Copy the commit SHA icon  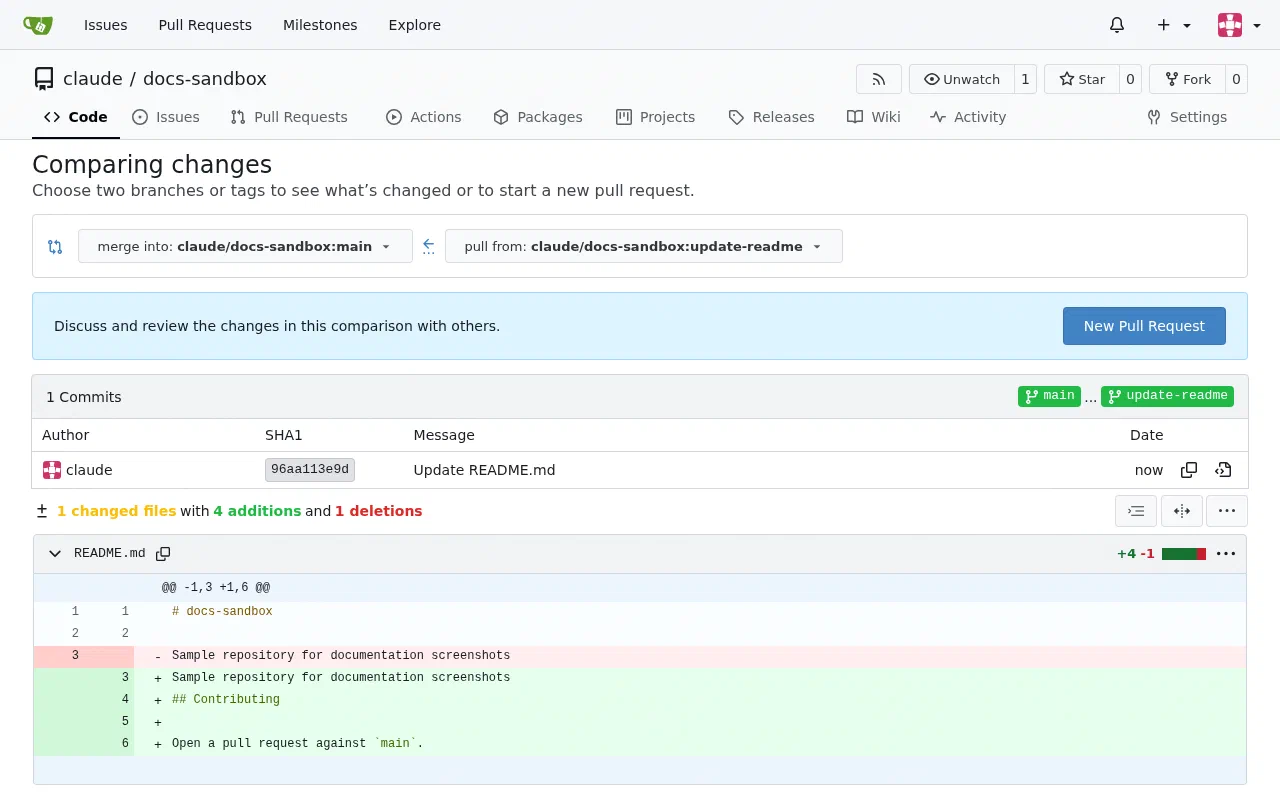tap(1189, 470)
